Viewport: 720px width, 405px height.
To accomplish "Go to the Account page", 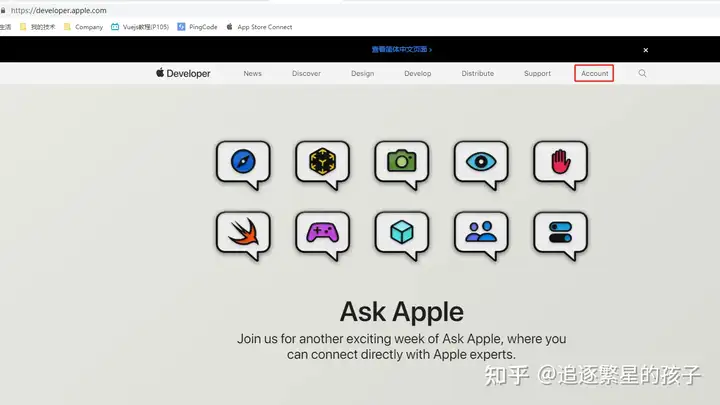I will [594, 73].
